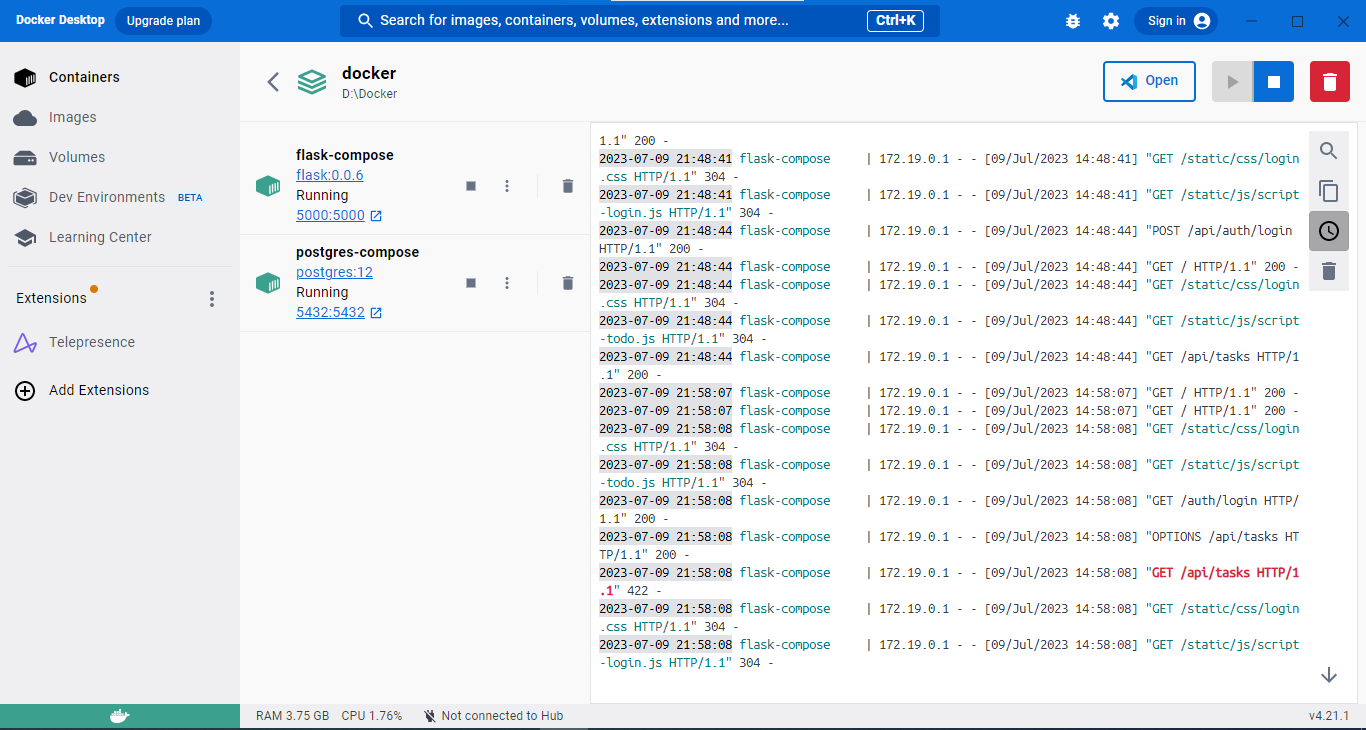Screen dimensions: 1366x730
Task: Collapse back using the left chevron arrow
Action: [x=273, y=81]
